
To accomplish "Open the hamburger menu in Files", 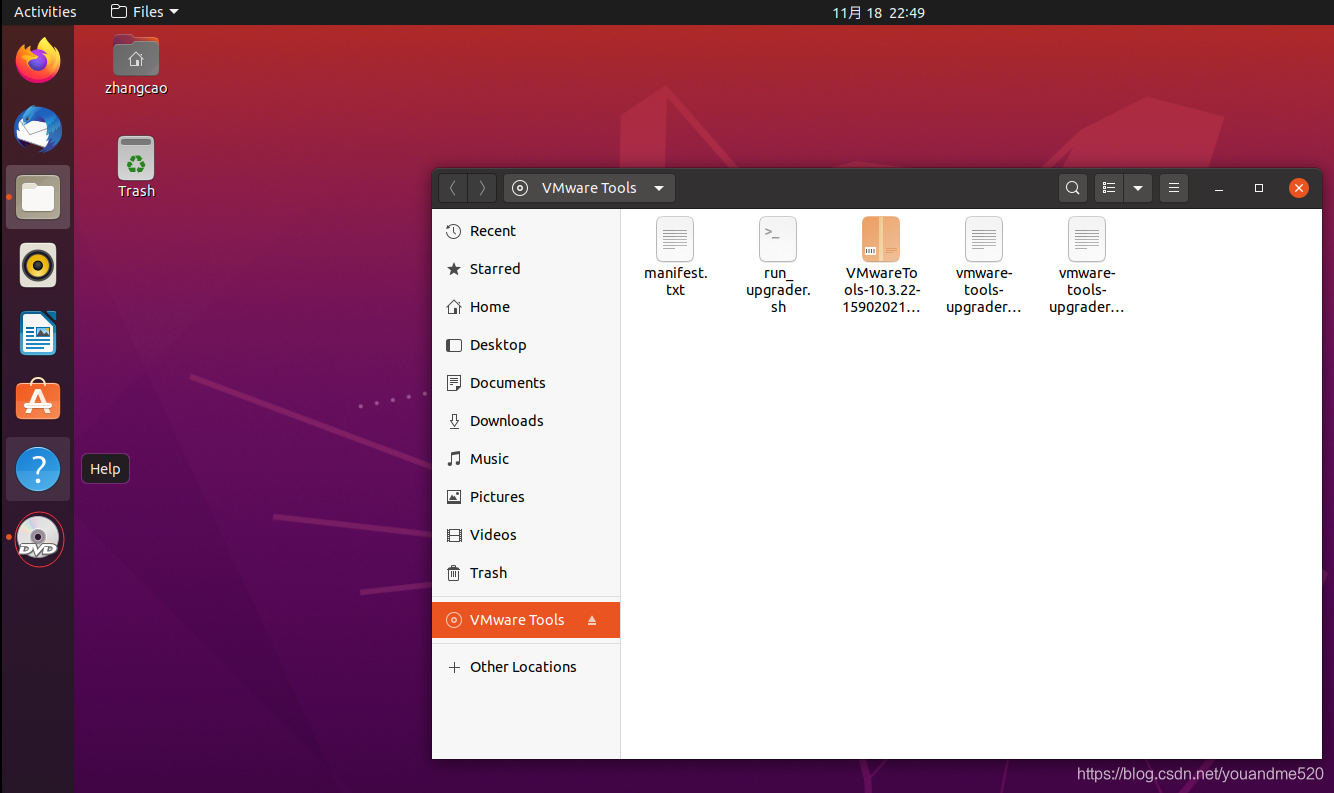I will [1174, 188].
